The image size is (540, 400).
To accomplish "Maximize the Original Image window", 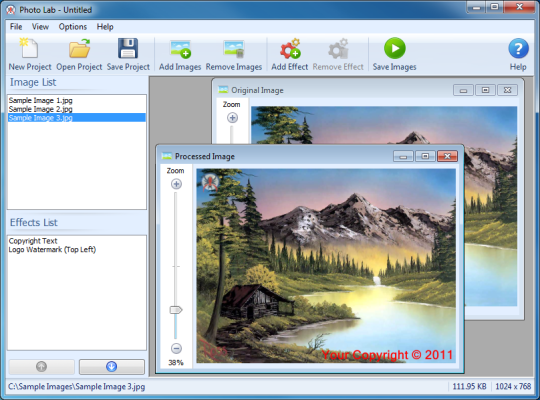I will tap(485, 90).
